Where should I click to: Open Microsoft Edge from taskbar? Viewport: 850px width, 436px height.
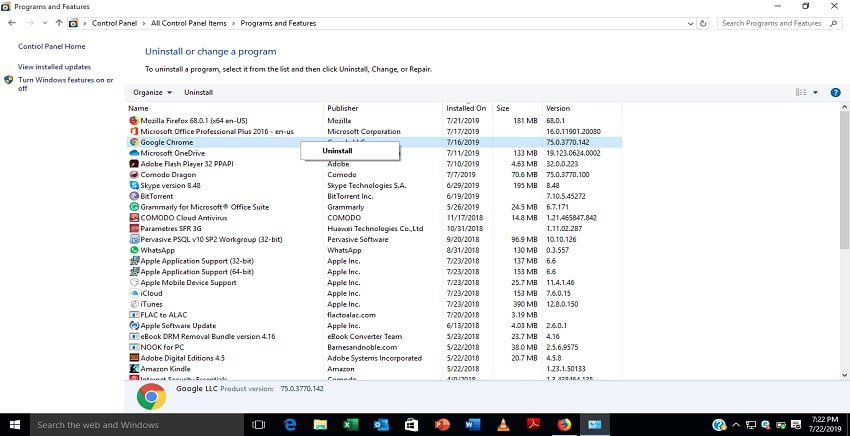290,425
